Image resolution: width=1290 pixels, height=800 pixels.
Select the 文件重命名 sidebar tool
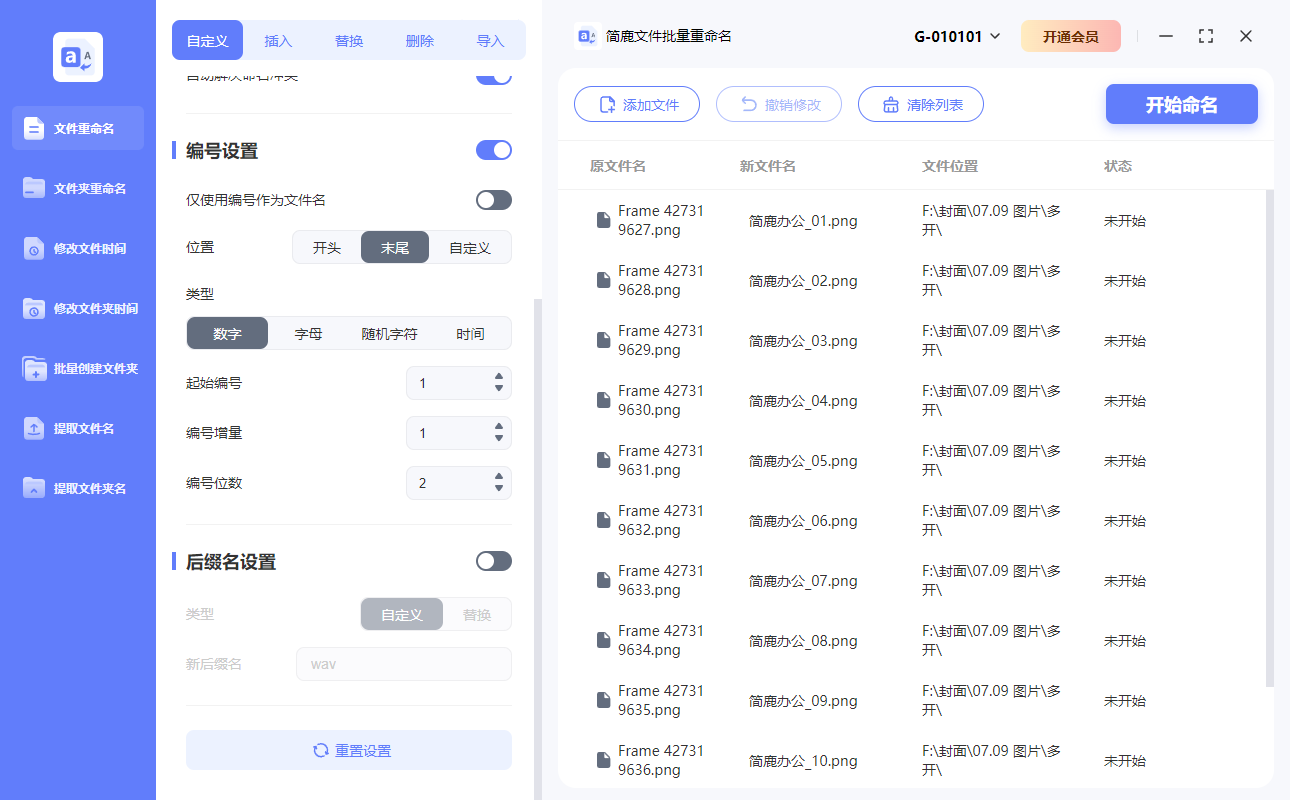[x=77, y=128]
